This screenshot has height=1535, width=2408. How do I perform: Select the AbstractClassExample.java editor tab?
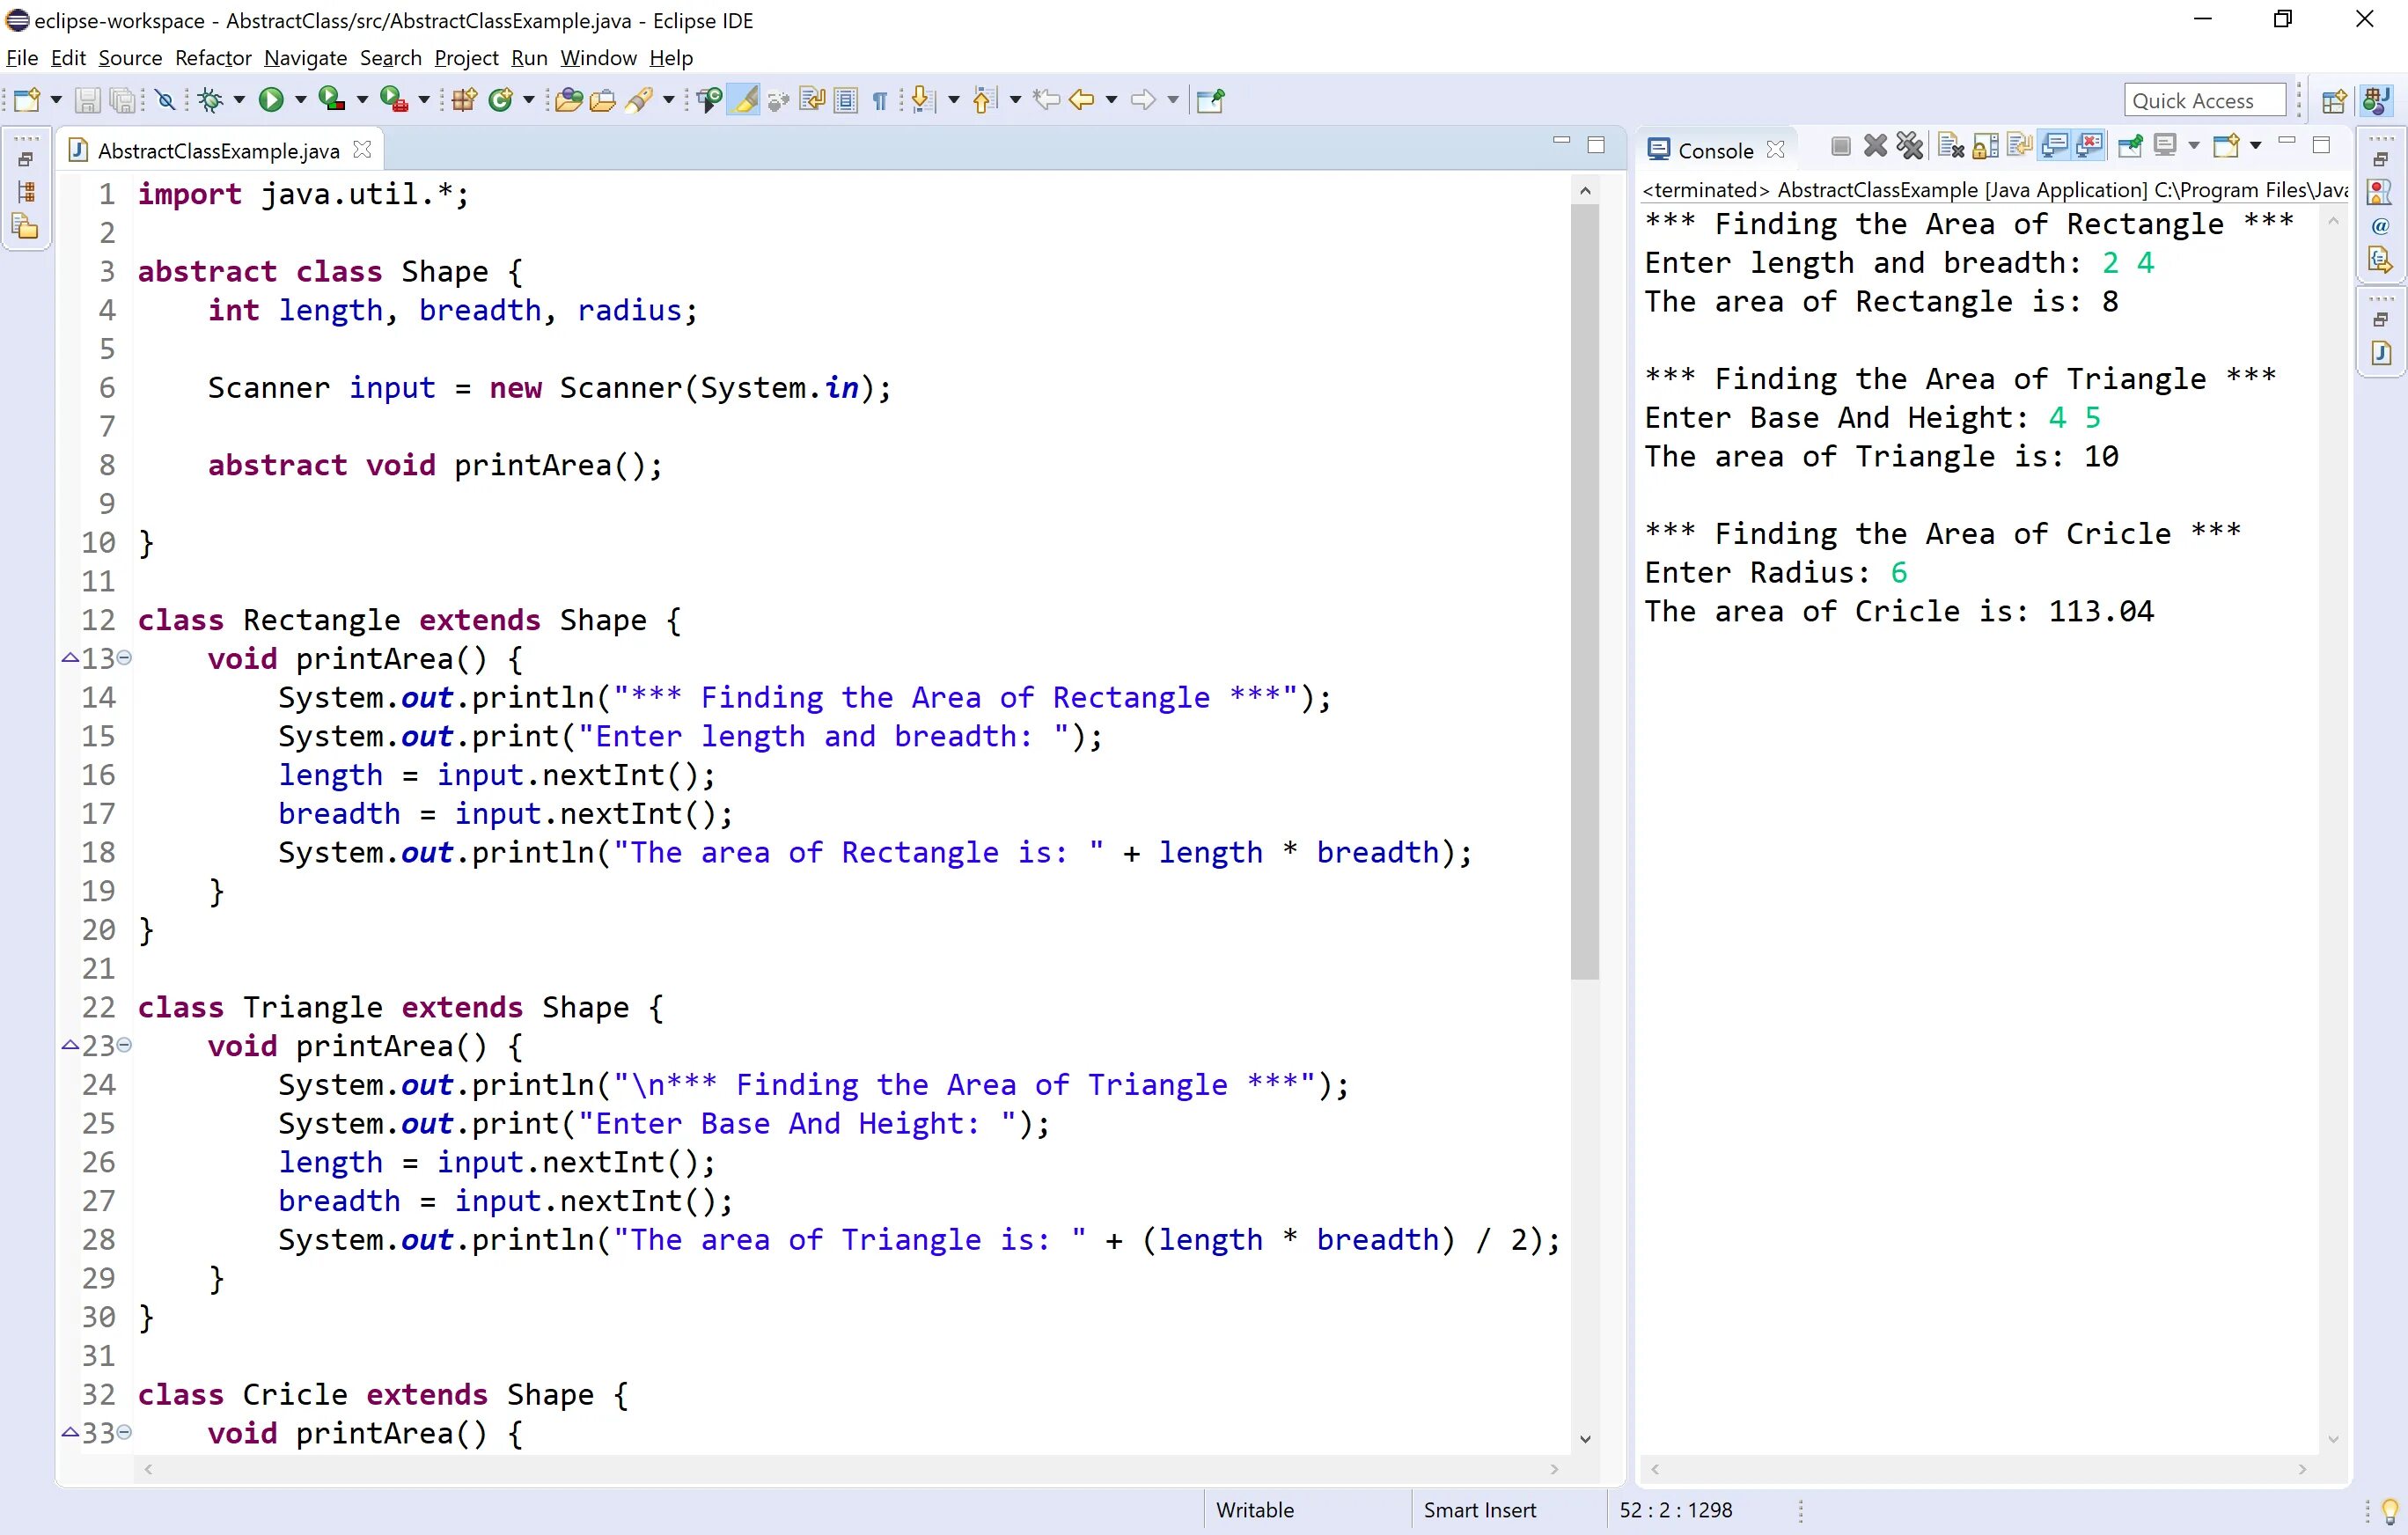point(218,151)
